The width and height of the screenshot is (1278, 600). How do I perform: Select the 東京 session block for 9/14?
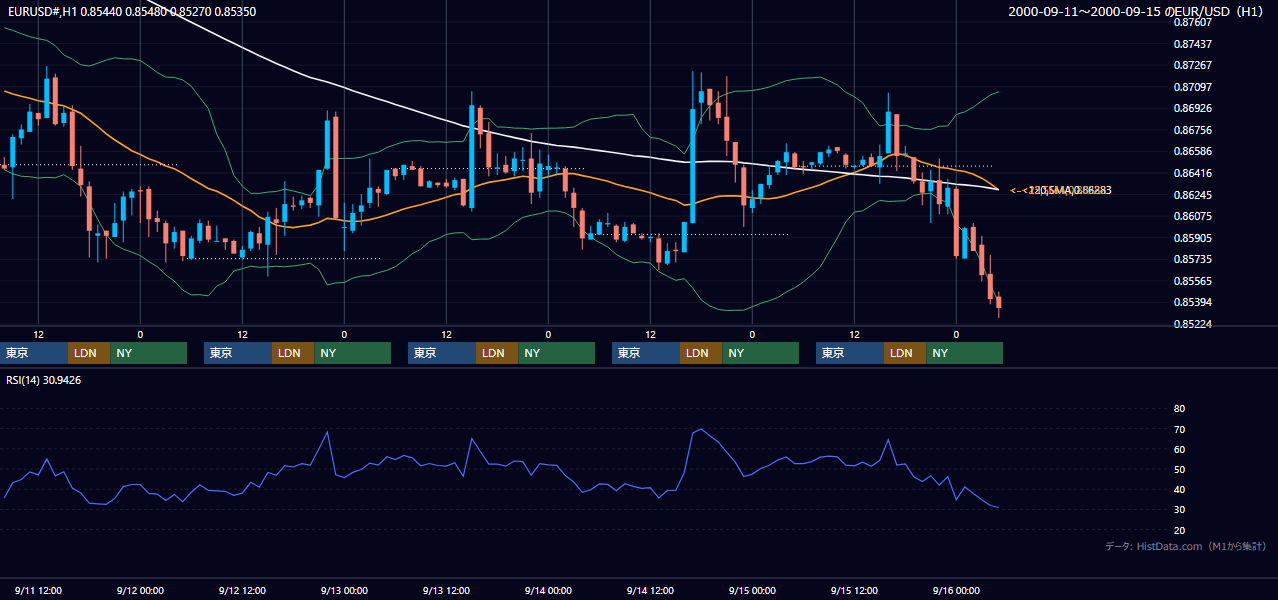point(646,353)
